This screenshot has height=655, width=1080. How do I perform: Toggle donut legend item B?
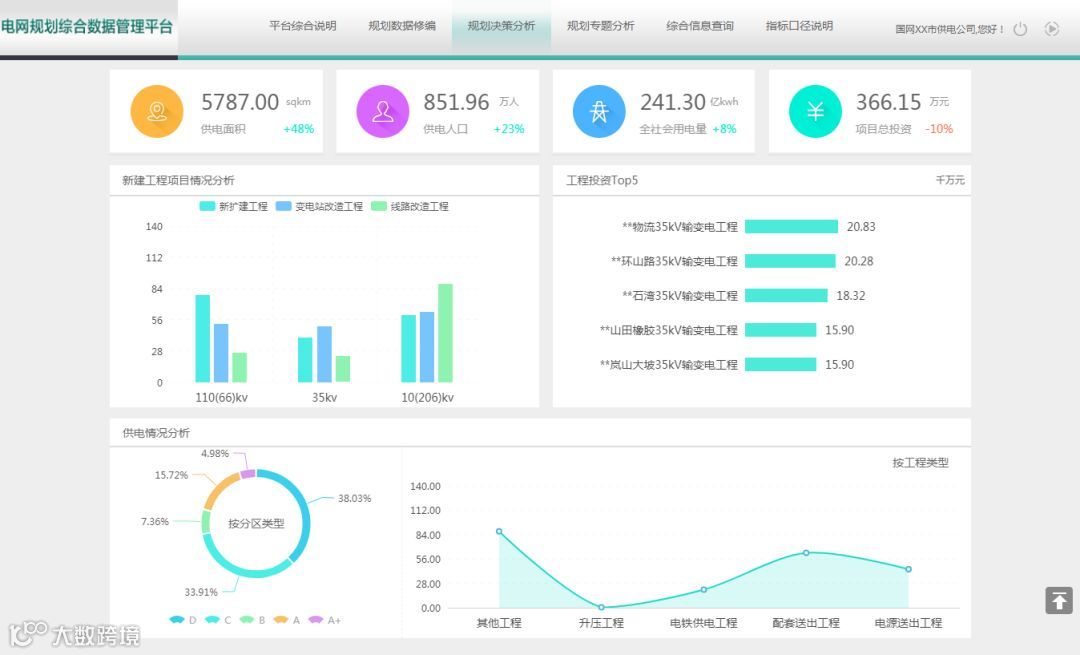point(252,620)
